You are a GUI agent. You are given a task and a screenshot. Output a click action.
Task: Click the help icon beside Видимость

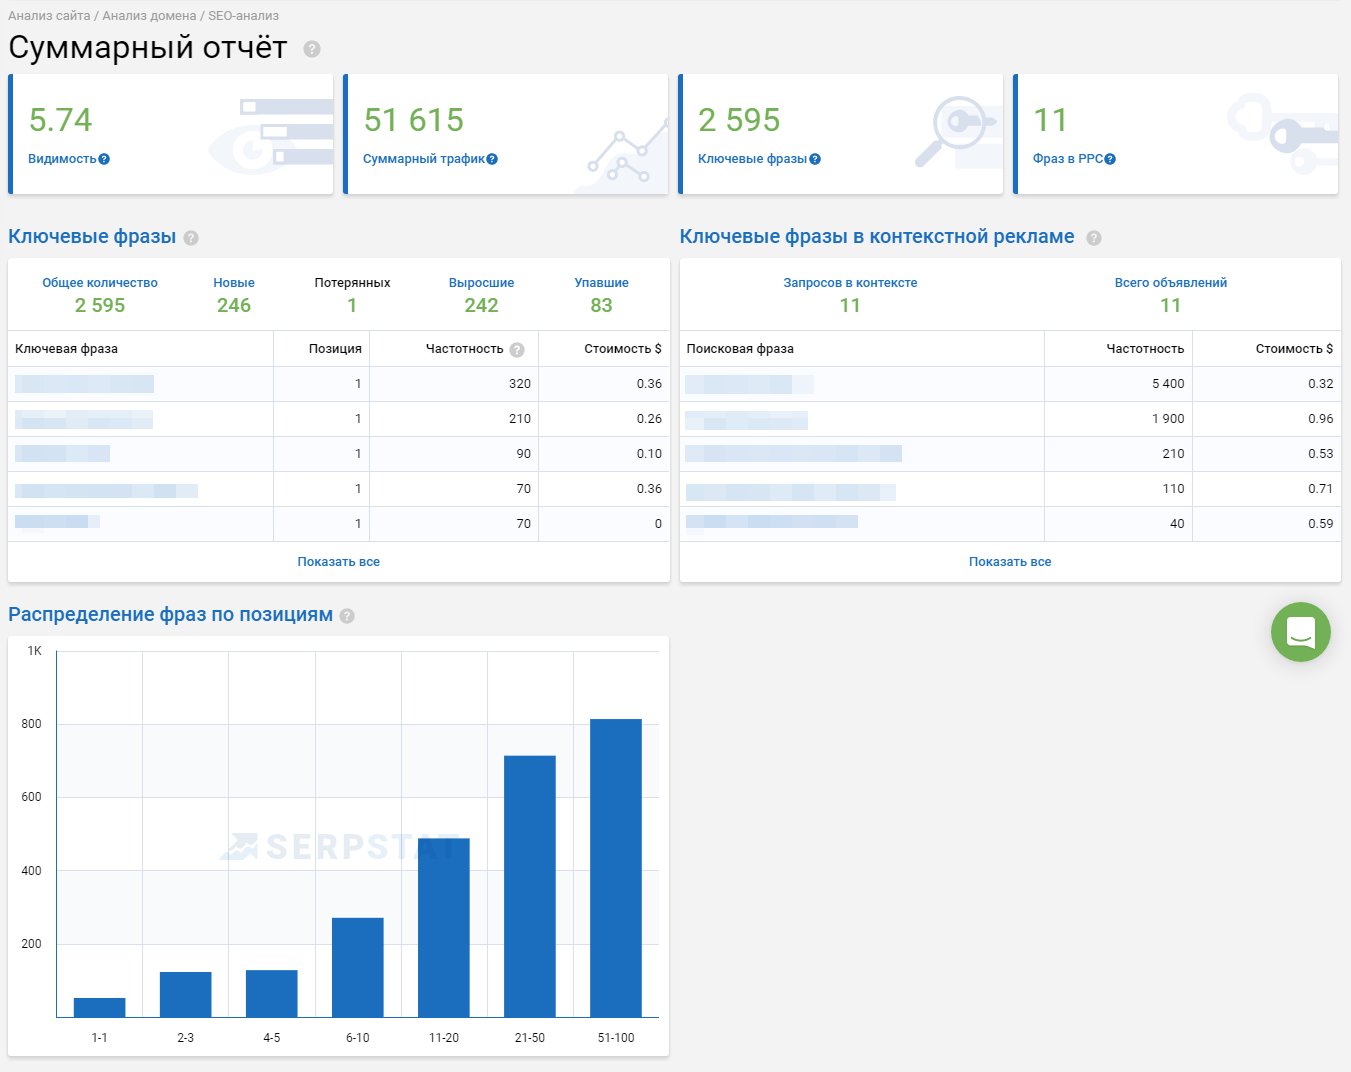point(104,159)
